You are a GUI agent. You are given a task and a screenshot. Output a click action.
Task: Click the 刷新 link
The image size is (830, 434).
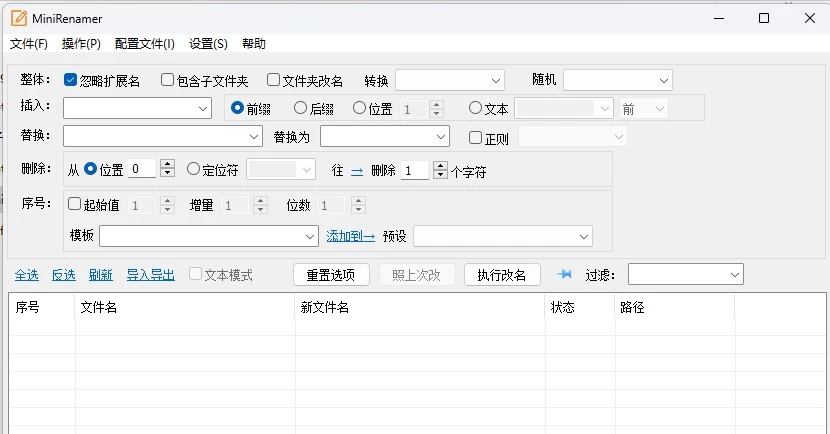pyautogui.click(x=101, y=275)
